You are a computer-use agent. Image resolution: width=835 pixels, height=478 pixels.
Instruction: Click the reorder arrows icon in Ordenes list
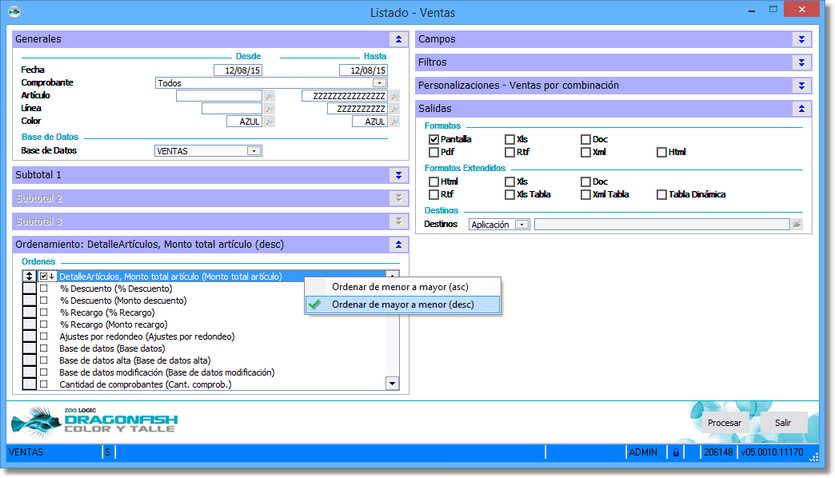[x=29, y=276]
